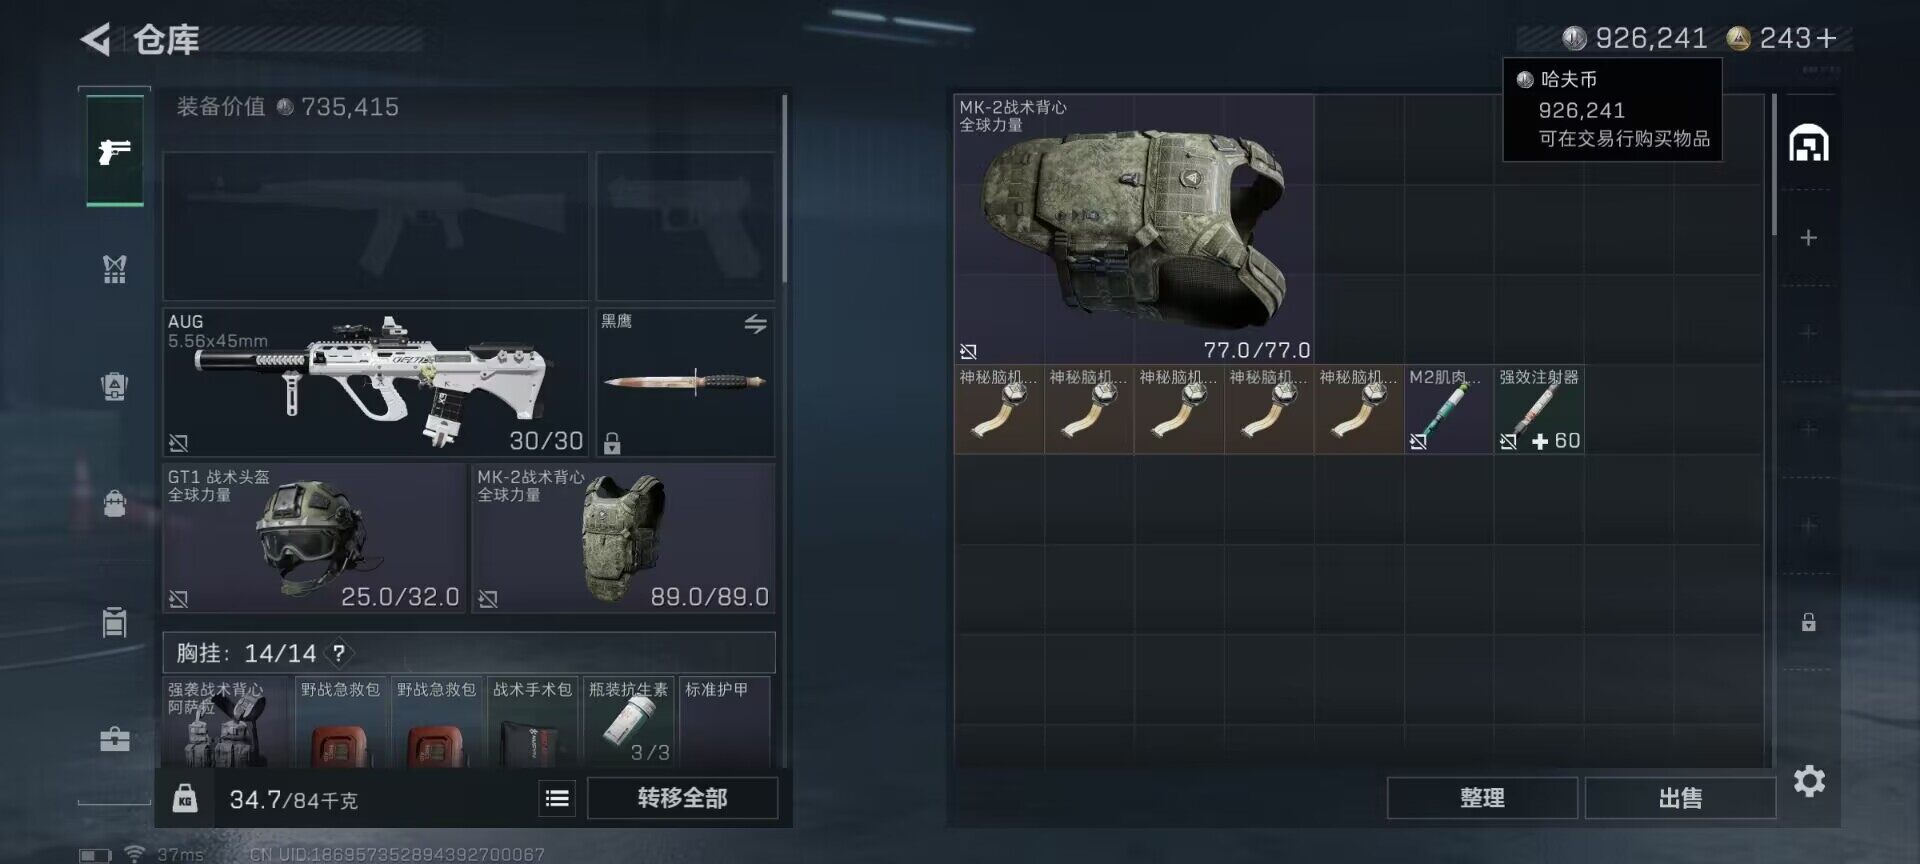Open the tactical vest sidebar category

coord(115,268)
